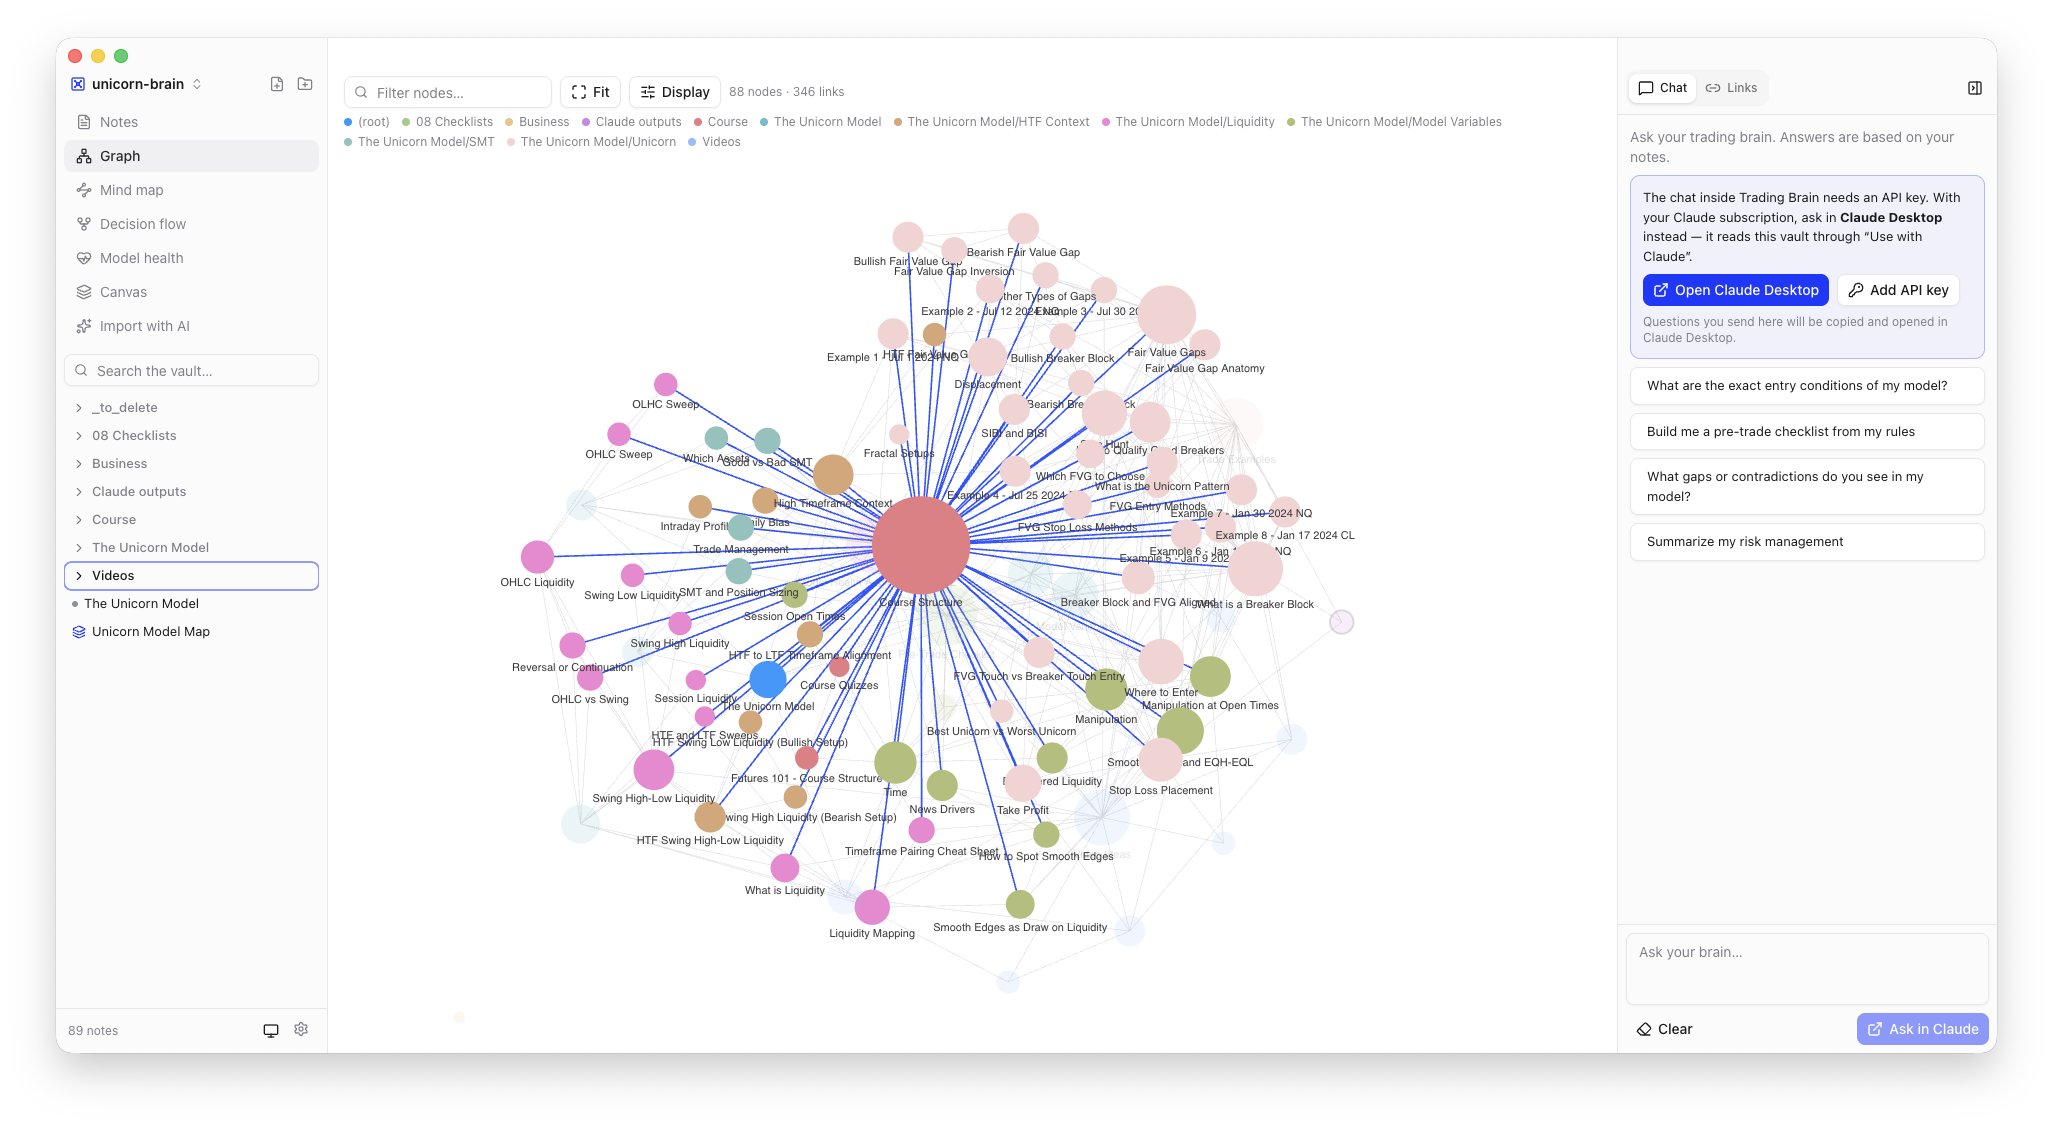Select 'Build me a pre-trade checklist' suggestion

[1807, 432]
